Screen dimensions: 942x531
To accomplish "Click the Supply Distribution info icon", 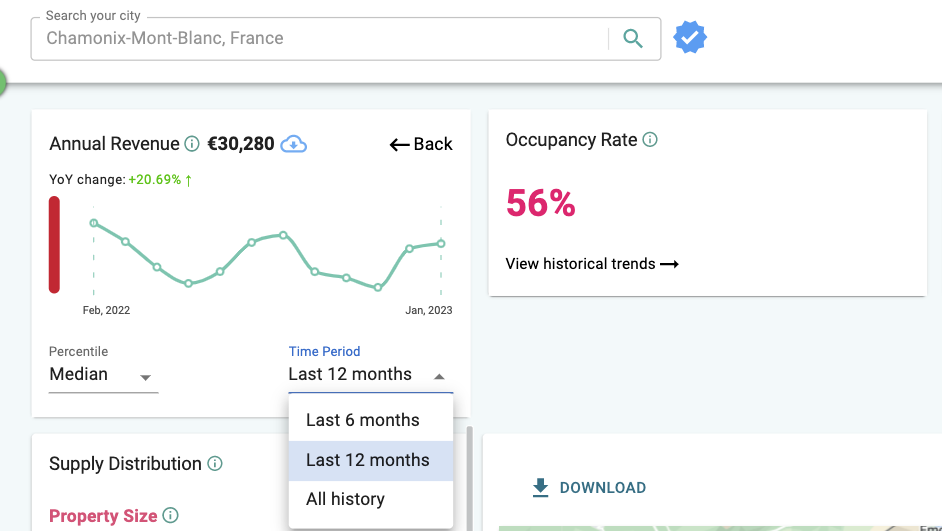I will point(215,464).
